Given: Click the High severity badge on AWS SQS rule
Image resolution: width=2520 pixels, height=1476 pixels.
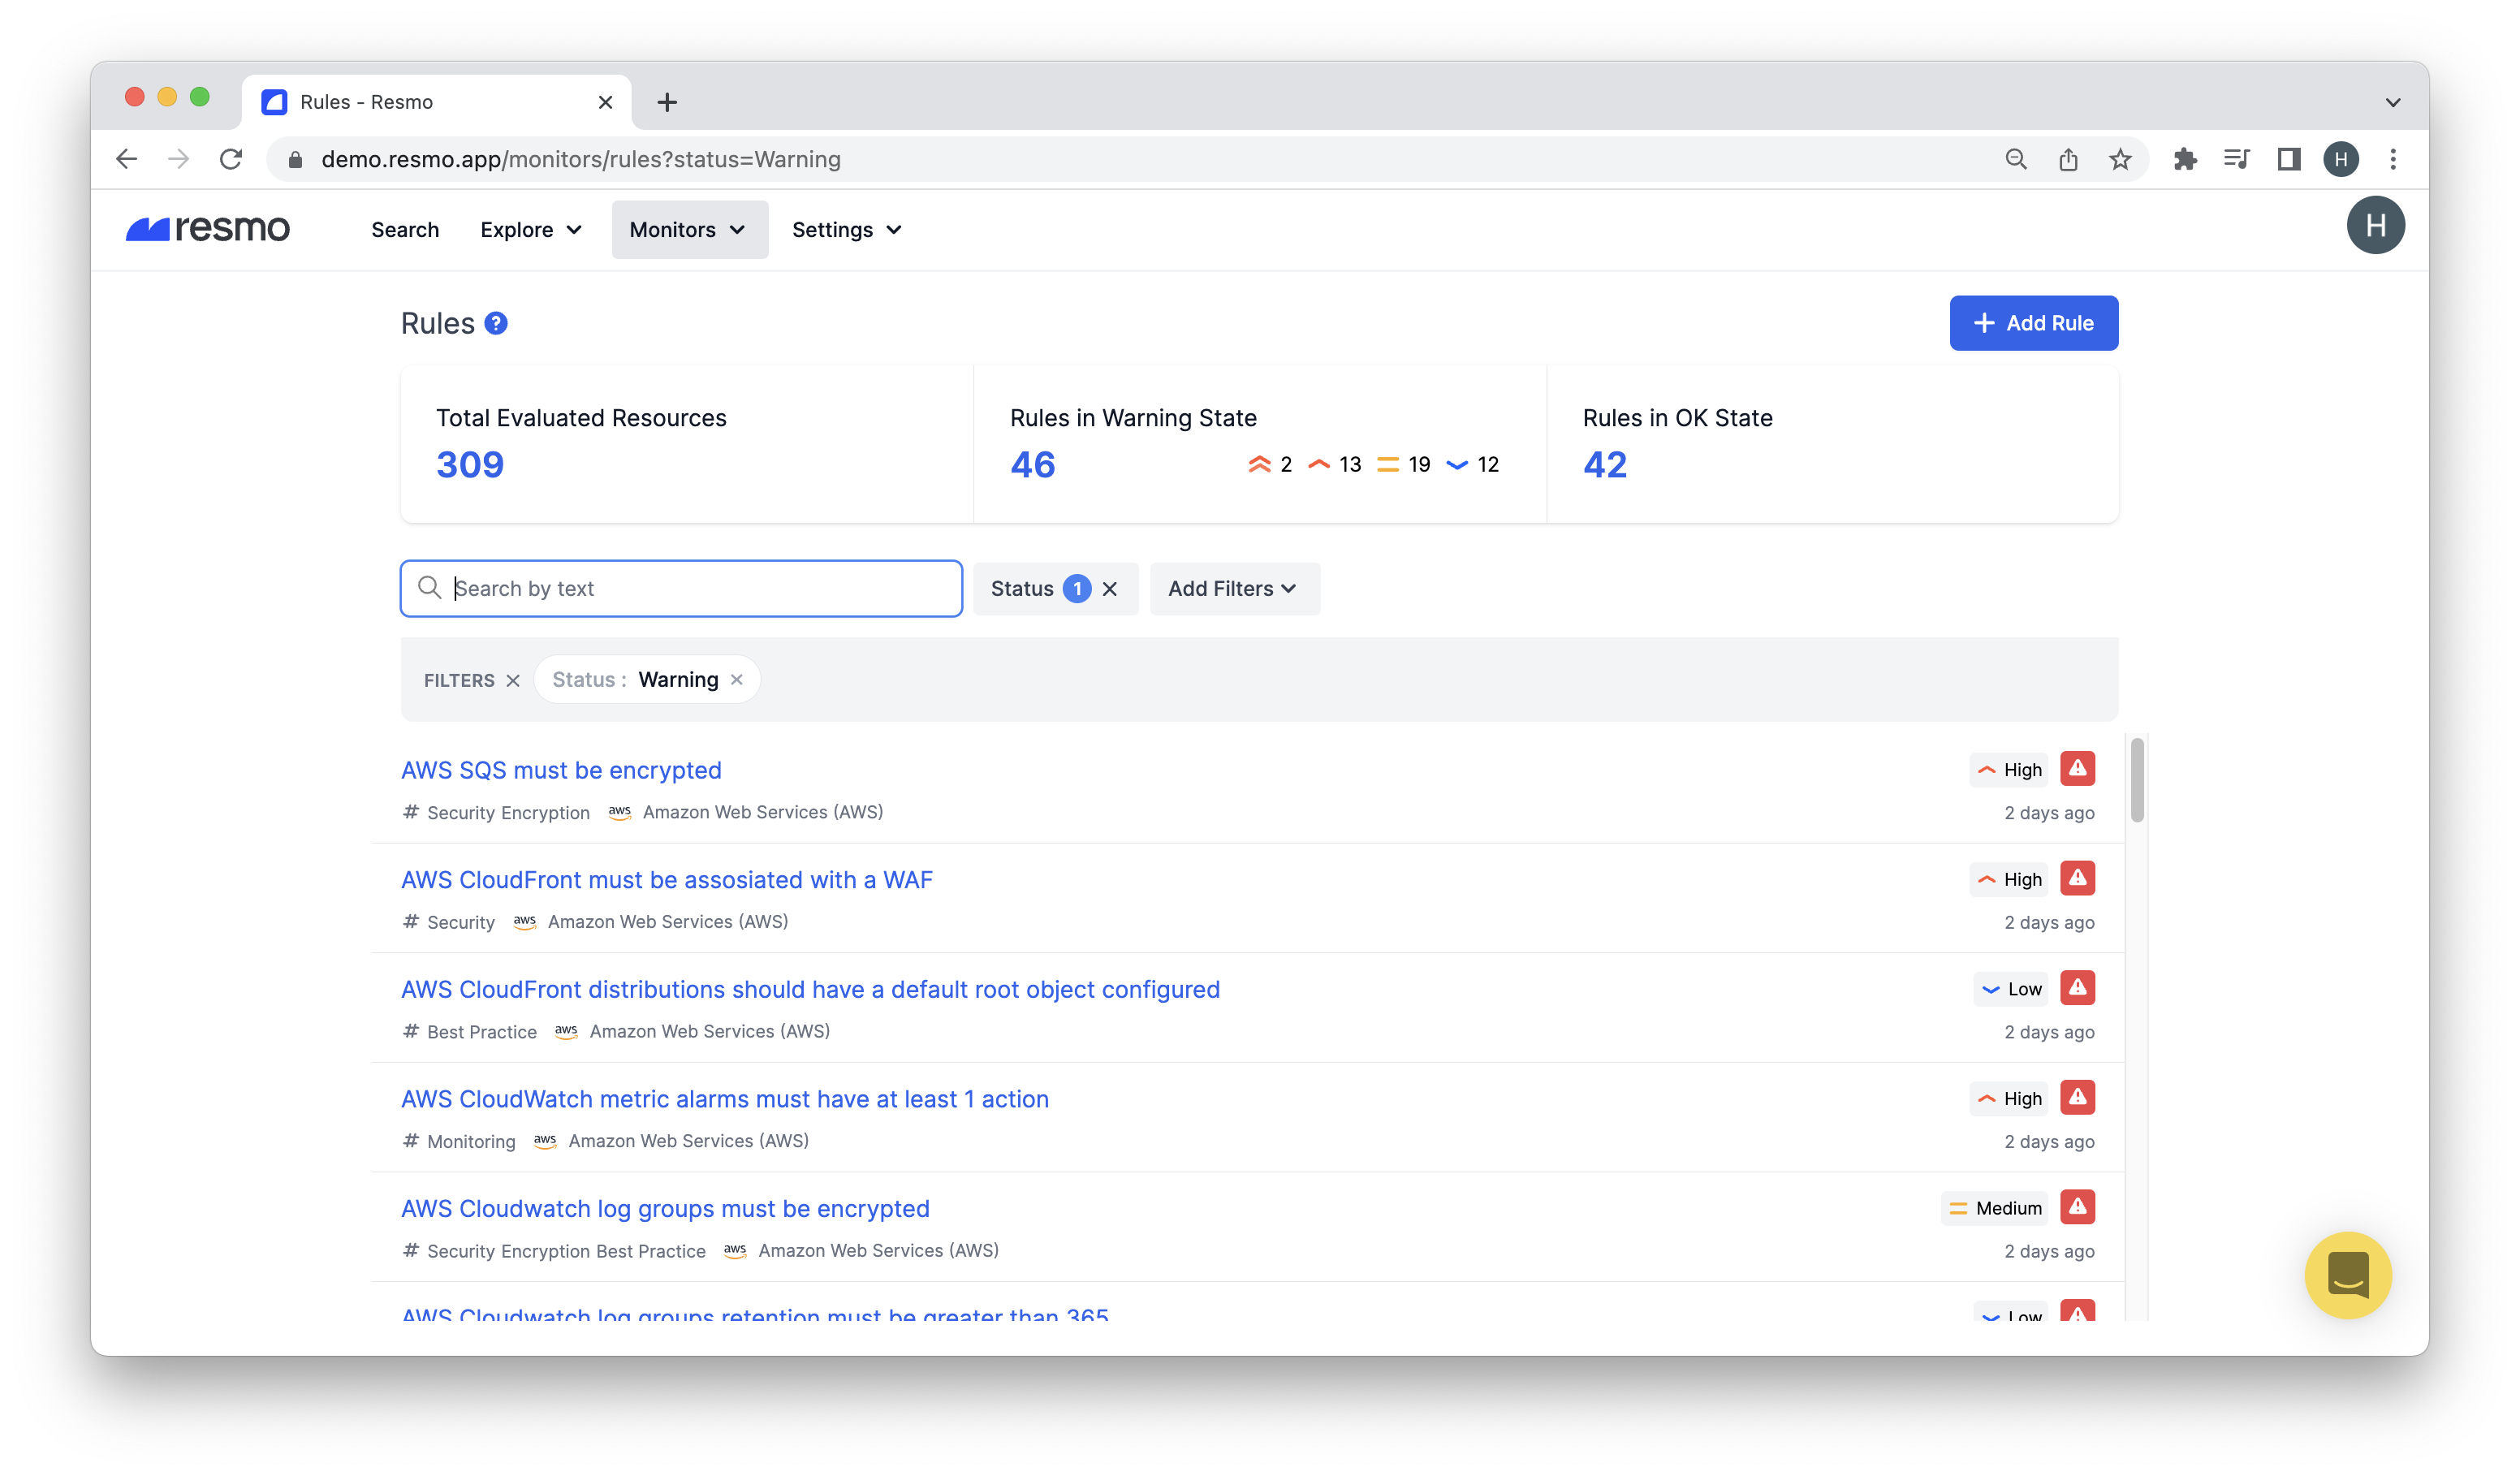Looking at the screenshot, I should tap(2009, 770).
